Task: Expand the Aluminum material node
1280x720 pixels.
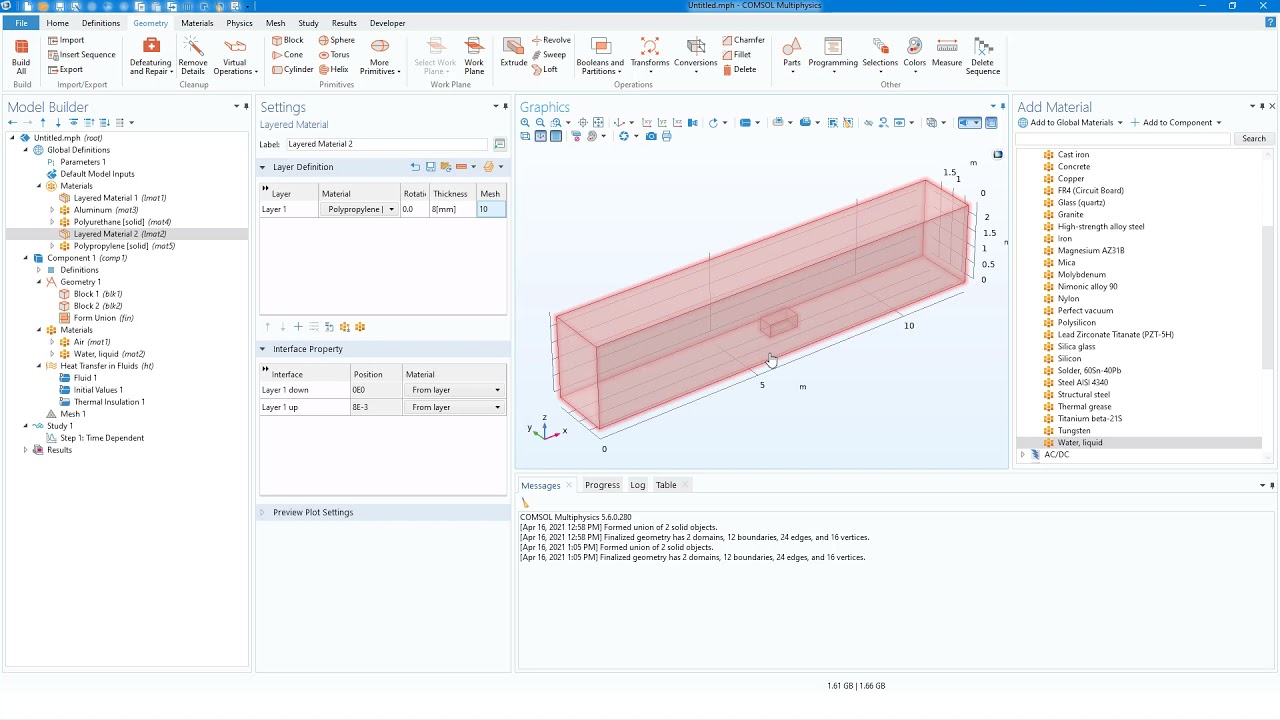Action: (x=52, y=210)
